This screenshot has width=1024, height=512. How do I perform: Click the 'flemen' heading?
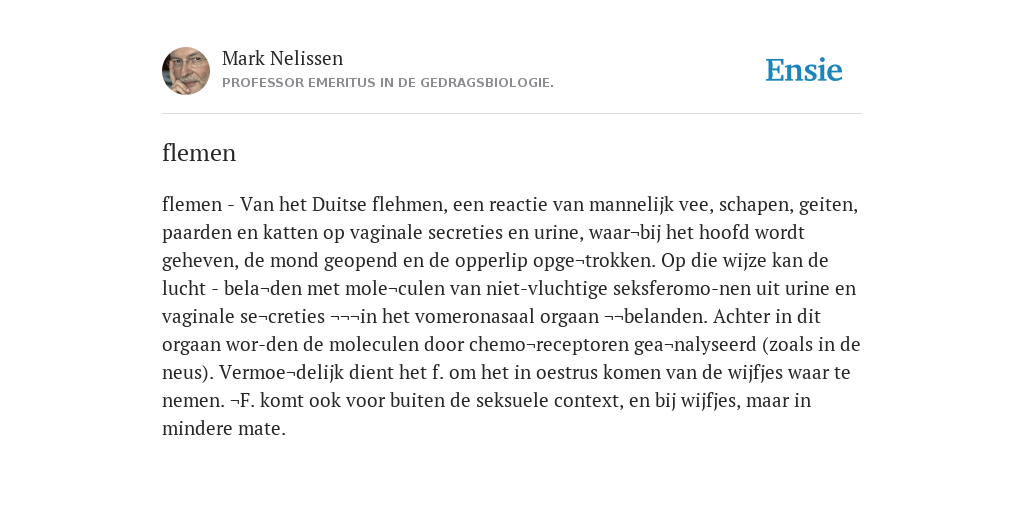[x=199, y=153]
